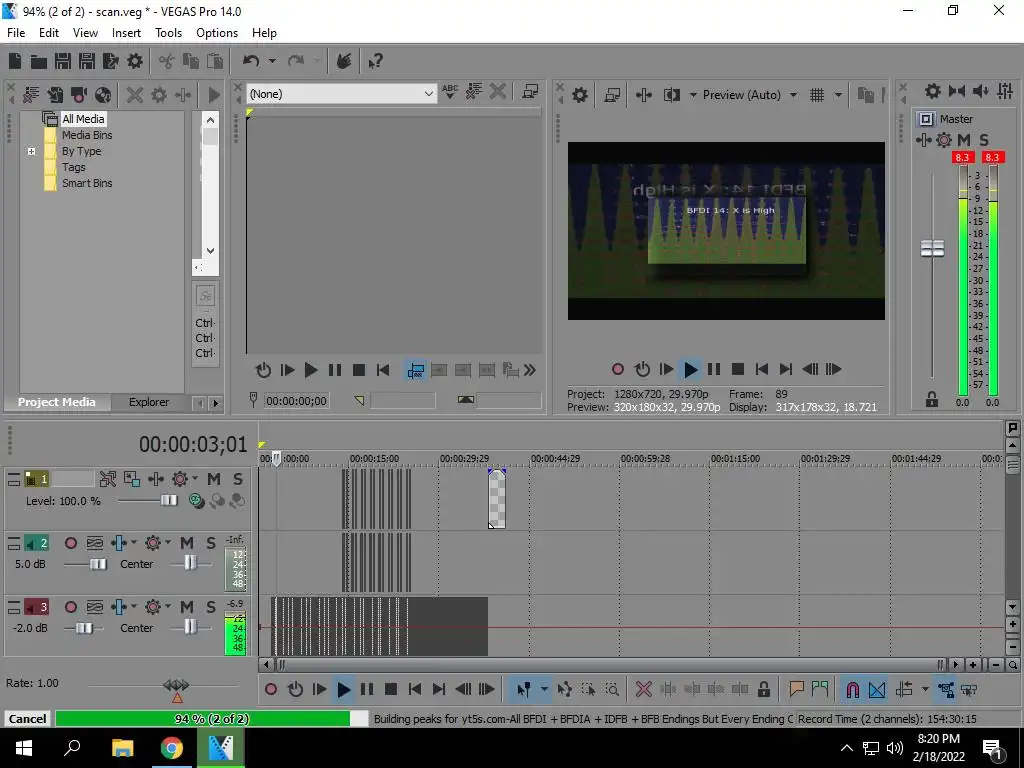
Task: Open the Preview (Auto) quality dropdown
Action: tap(793, 95)
